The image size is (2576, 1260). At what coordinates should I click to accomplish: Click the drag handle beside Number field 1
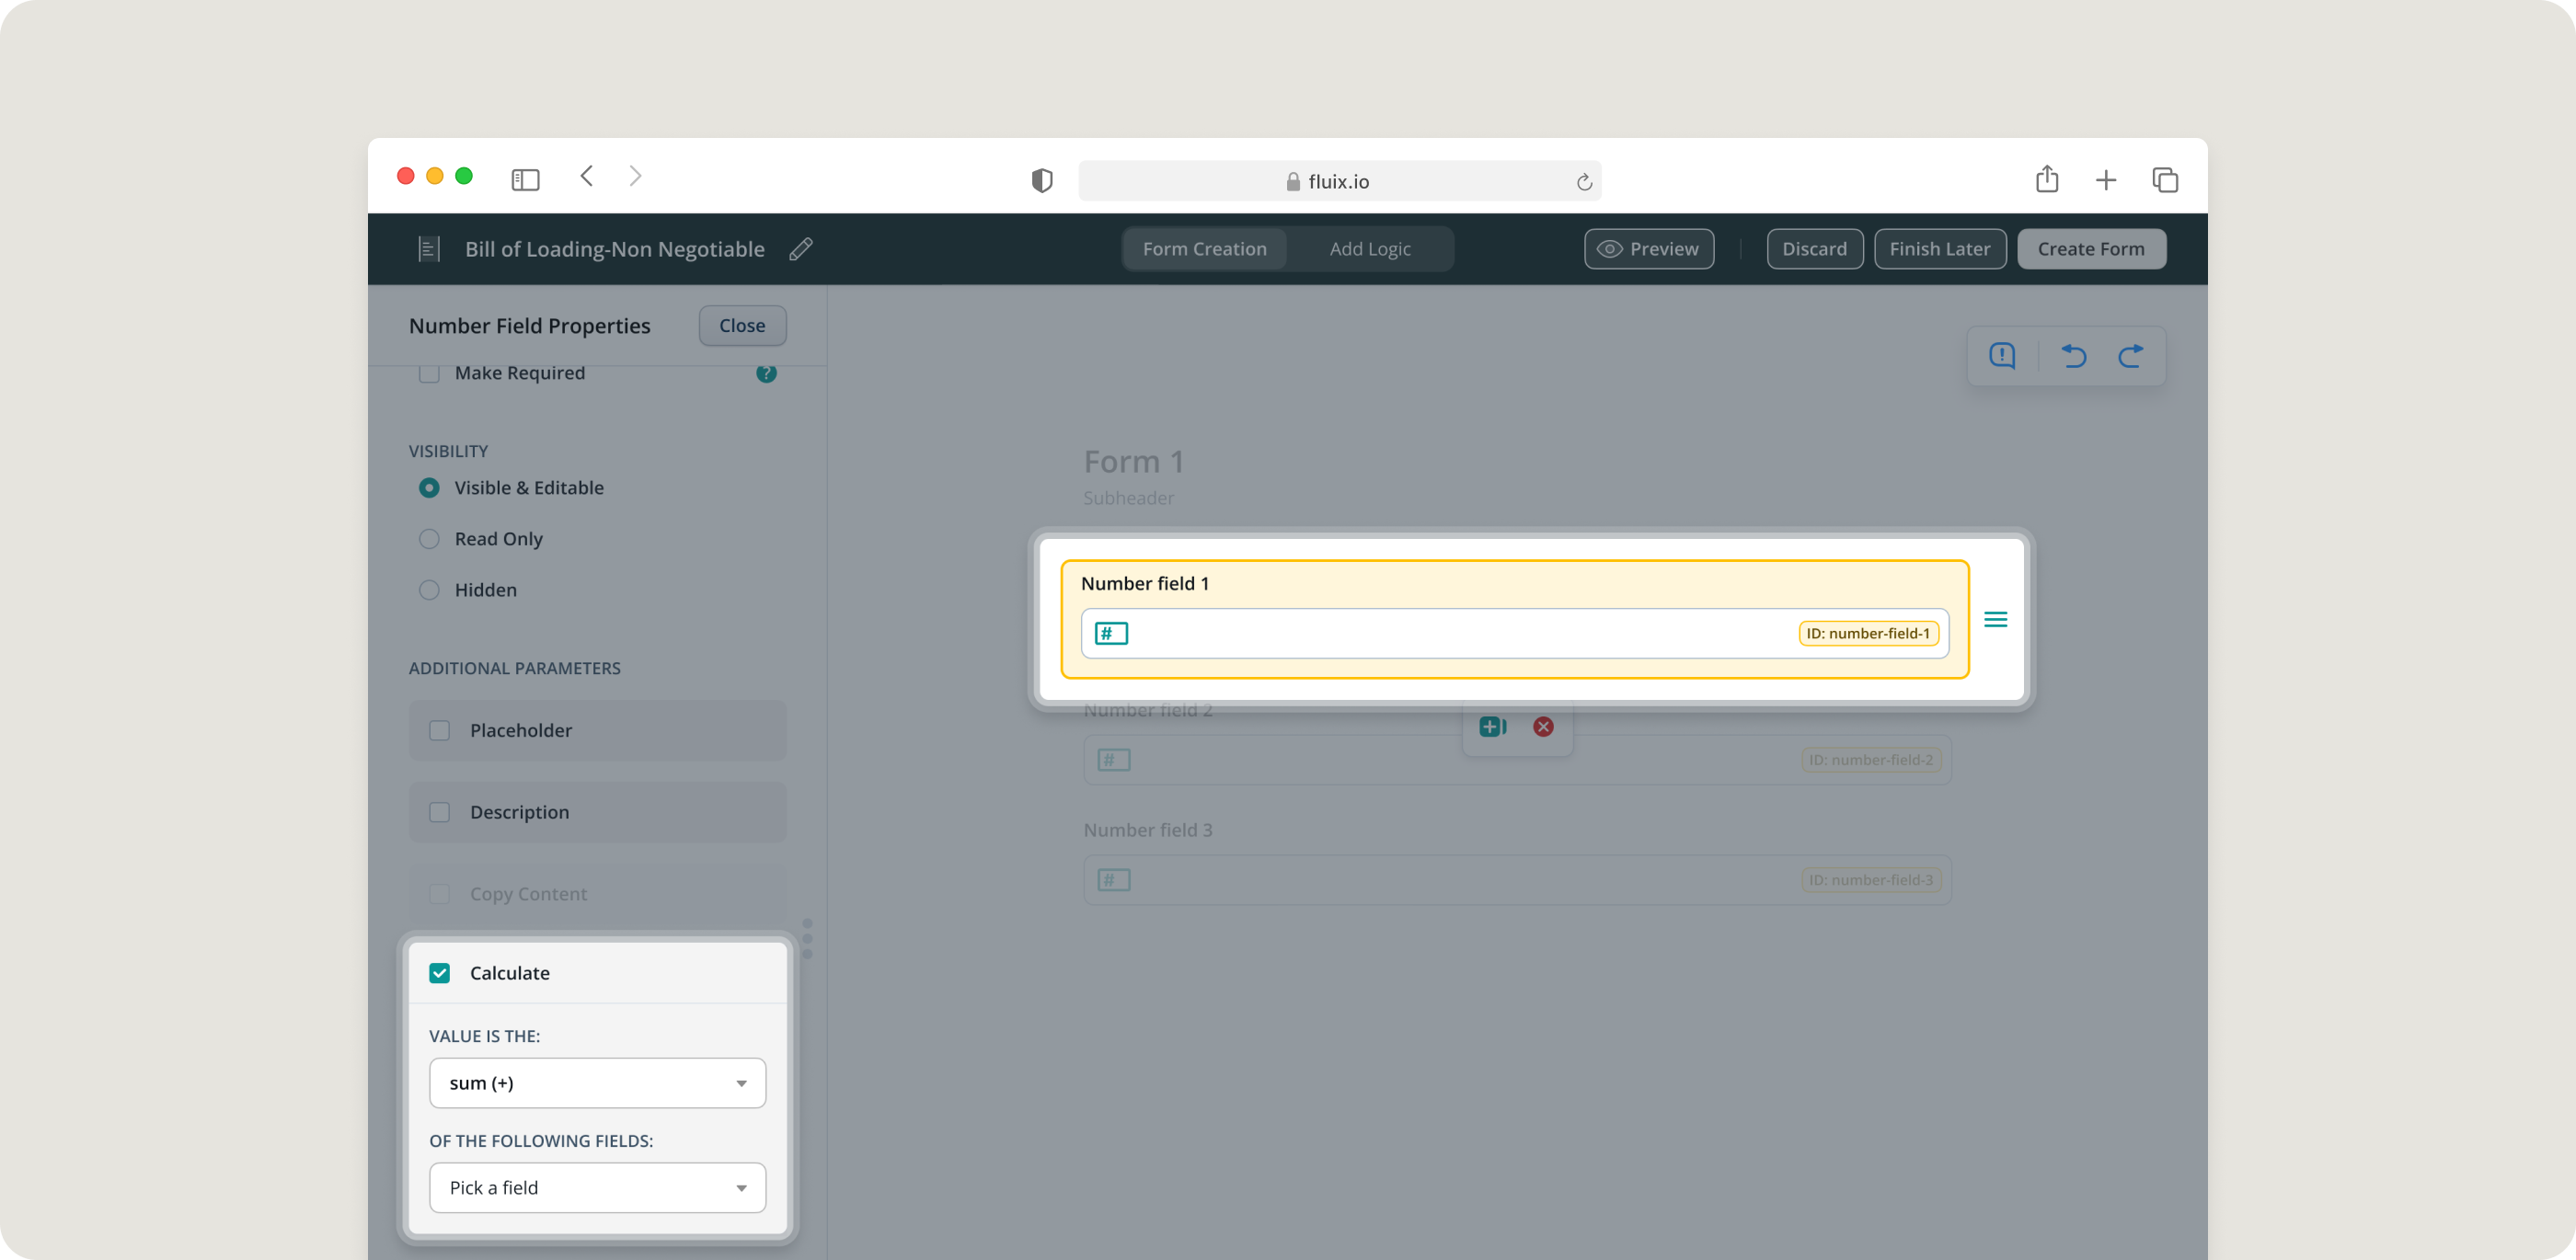coord(1995,620)
